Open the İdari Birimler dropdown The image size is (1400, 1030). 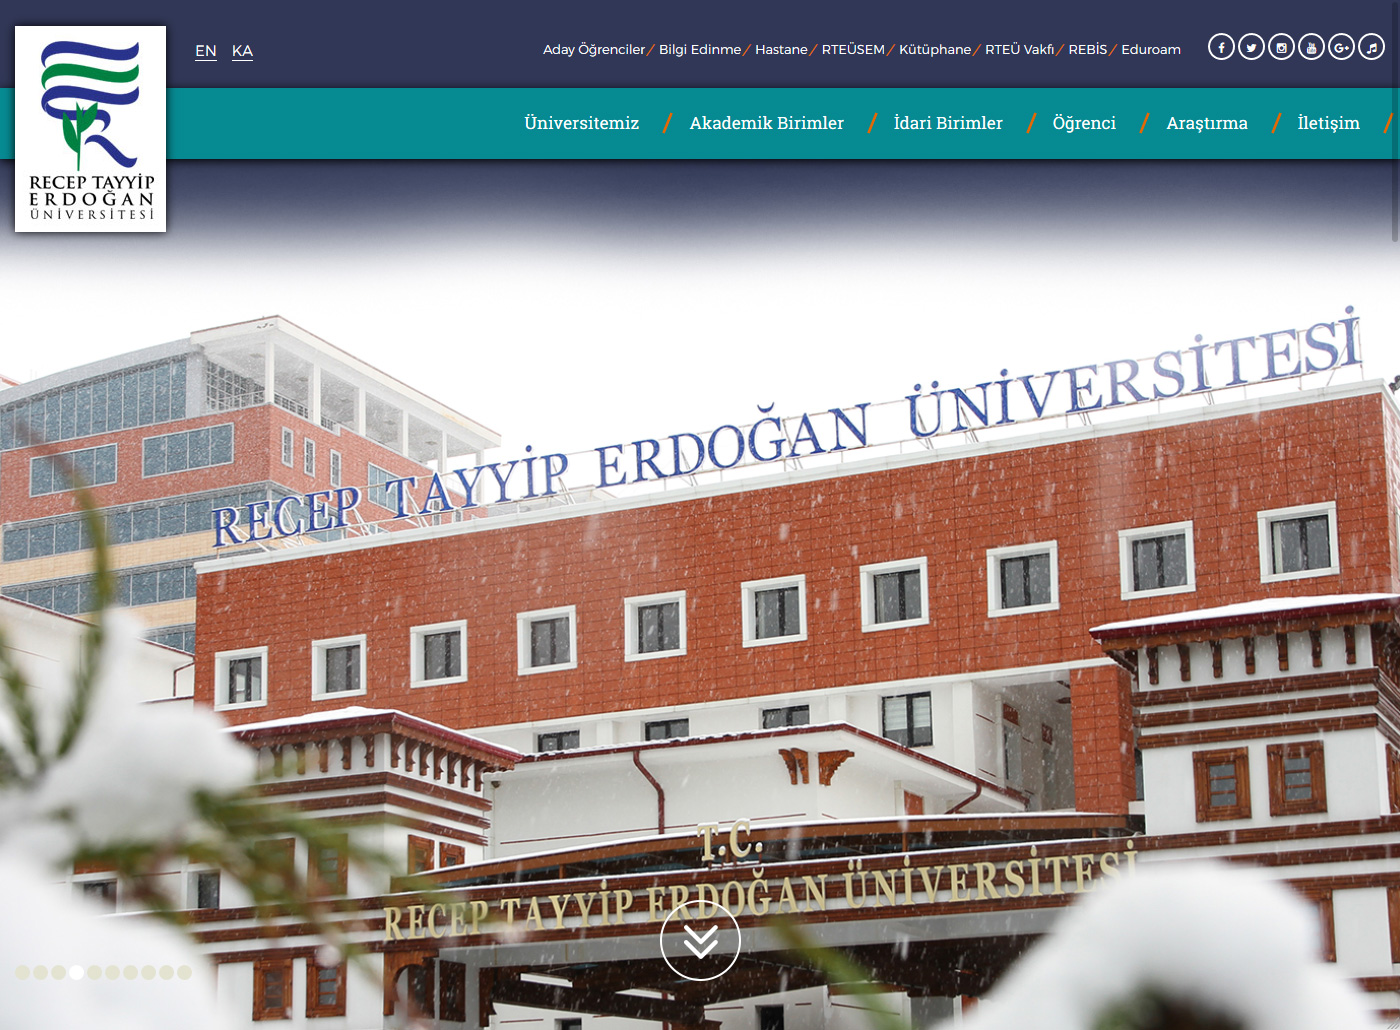(947, 123)
